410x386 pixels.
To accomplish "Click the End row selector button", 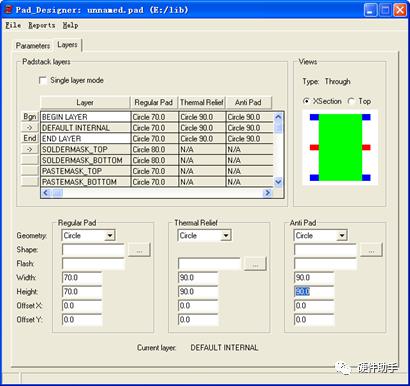I will pyautogui.click(x=30, y=138).
